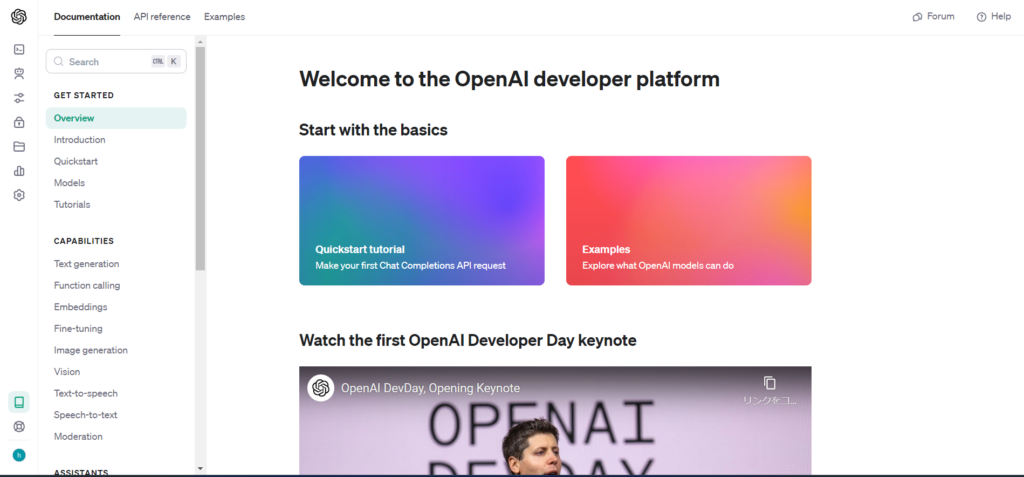The height and width of the screenshot is (477, 1024).
Task: Open the Vision page
Action: [x=67, y=372]
